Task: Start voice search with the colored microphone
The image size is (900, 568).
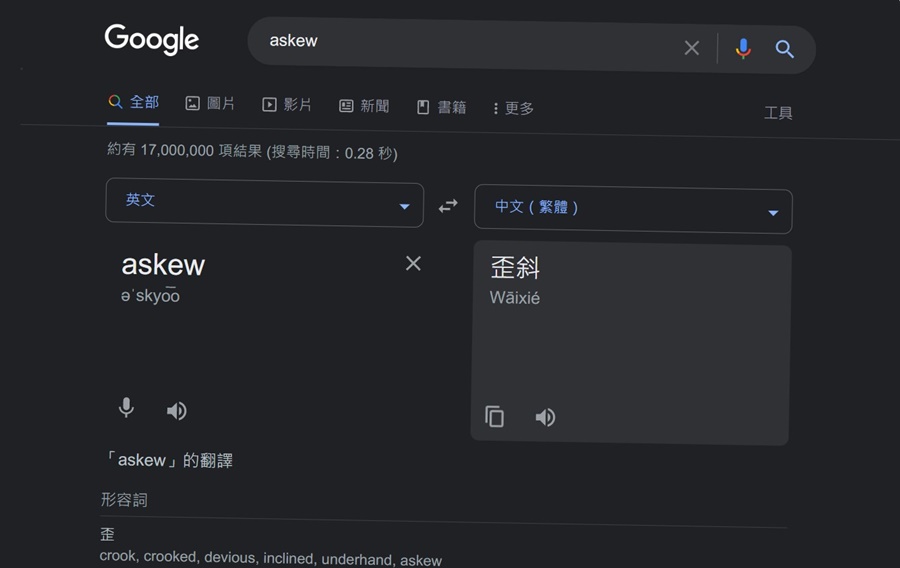Action: 743,49
